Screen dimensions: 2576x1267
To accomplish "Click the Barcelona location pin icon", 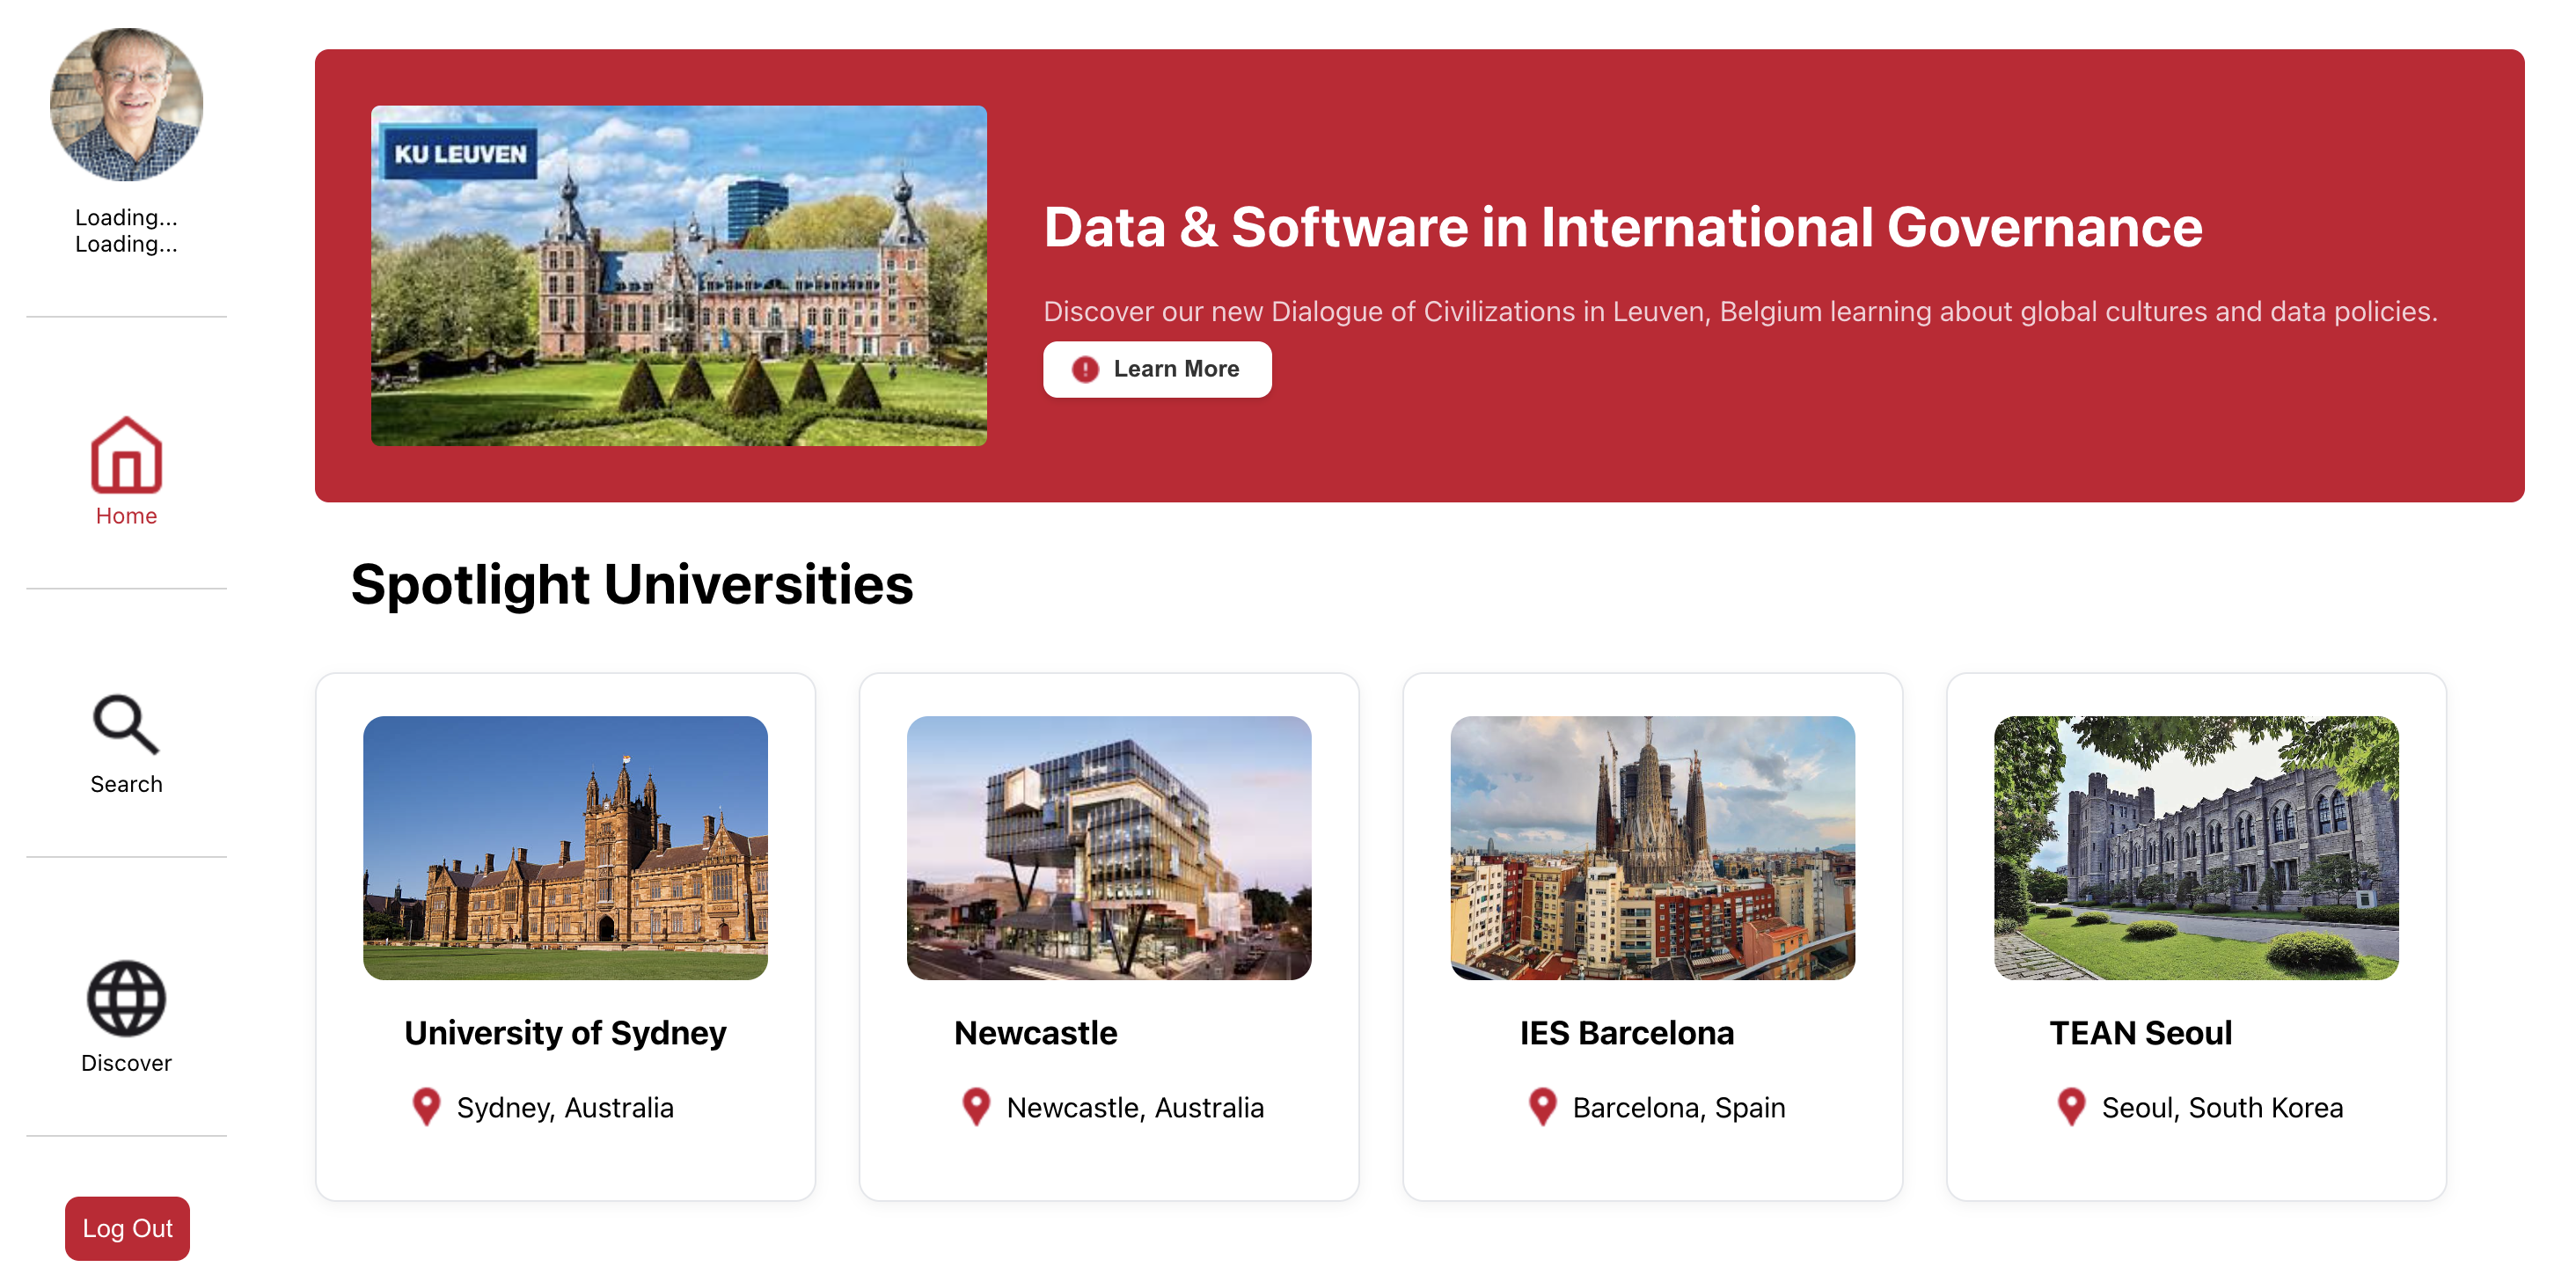I will pos(1542,1107).
